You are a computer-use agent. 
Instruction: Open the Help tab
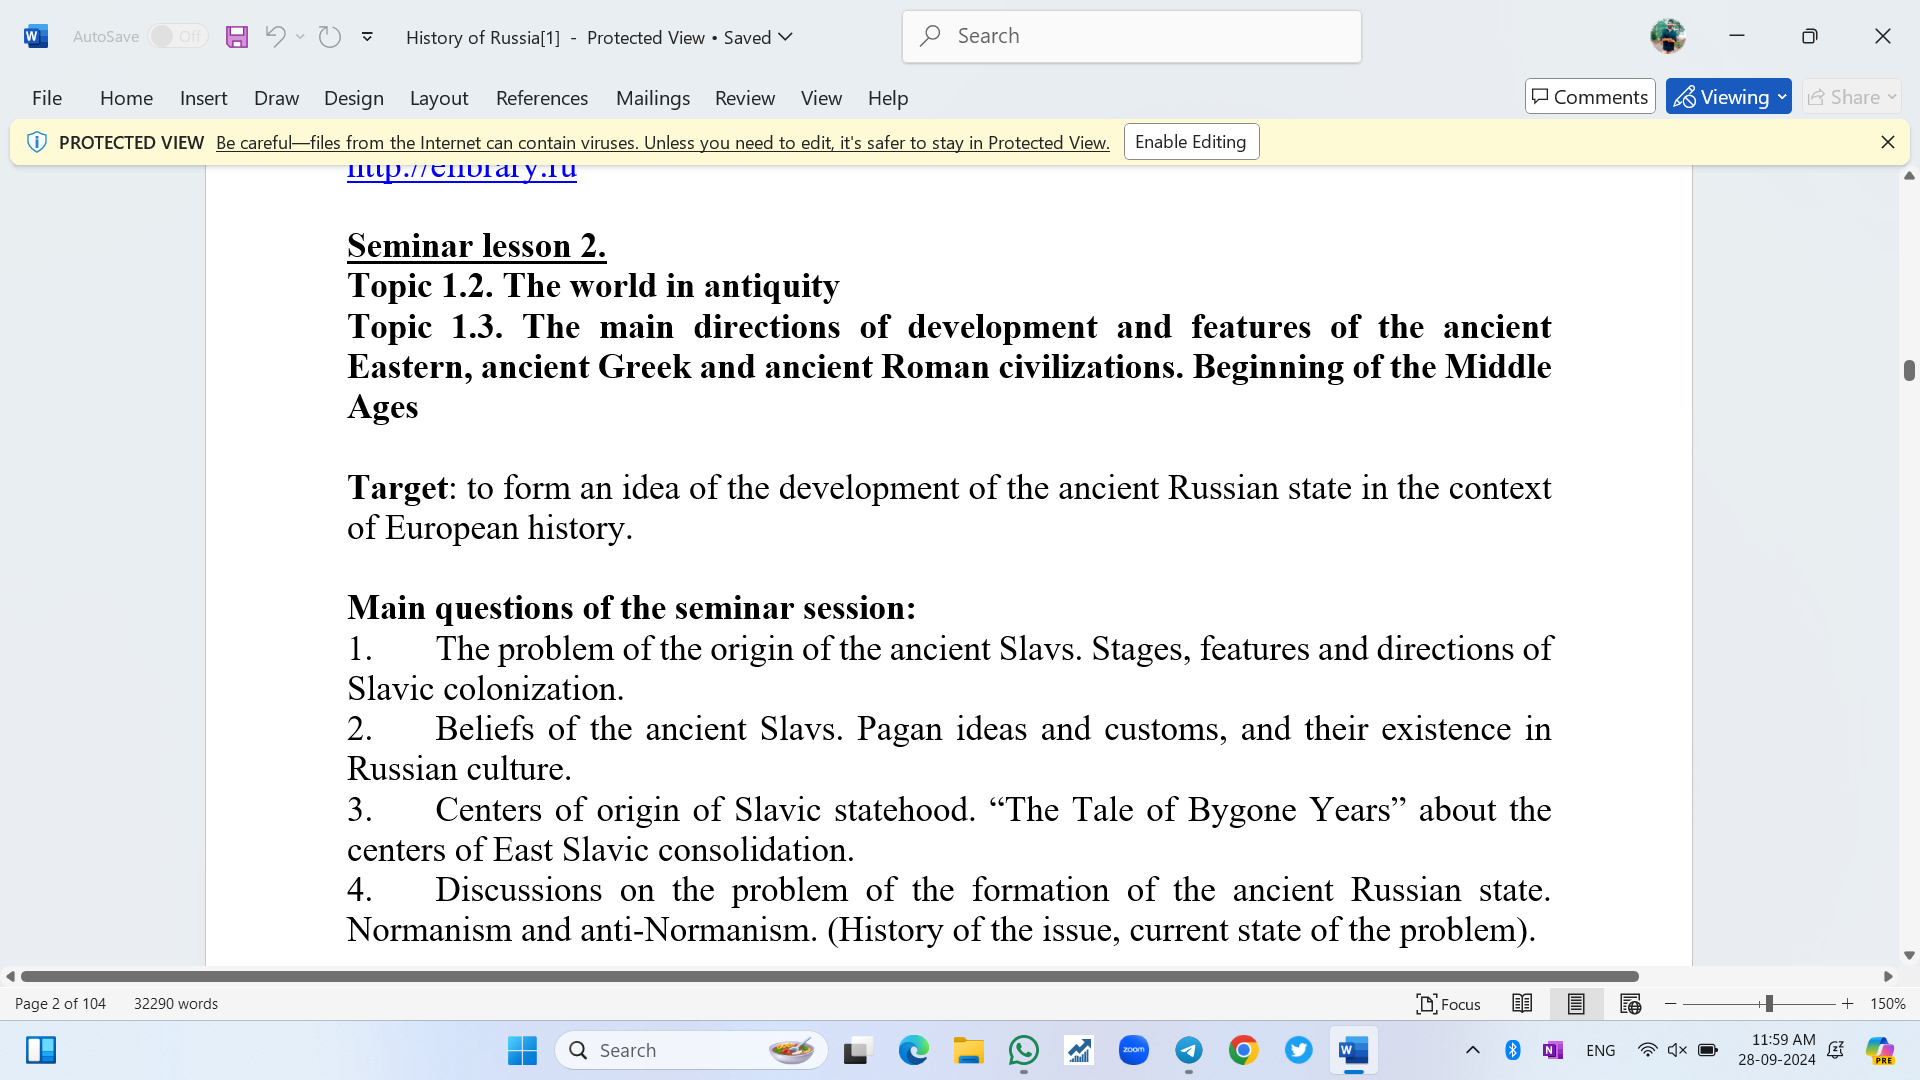[888, 98]
